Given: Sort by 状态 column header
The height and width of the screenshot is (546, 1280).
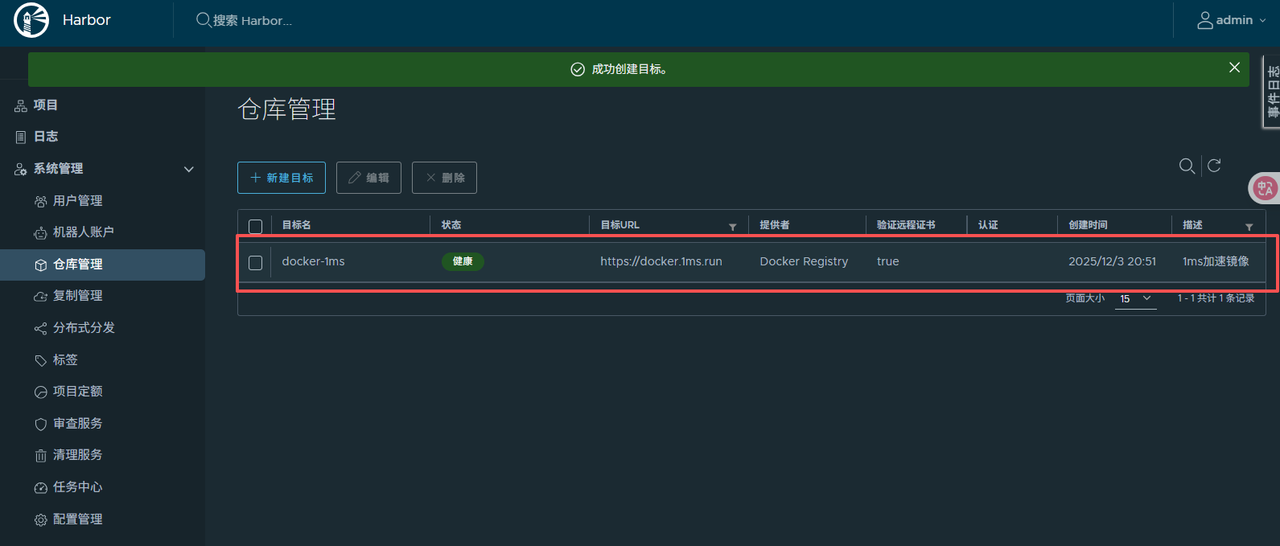Looking at the screenshot, I should pyautogui.click(x=451, y=225).
